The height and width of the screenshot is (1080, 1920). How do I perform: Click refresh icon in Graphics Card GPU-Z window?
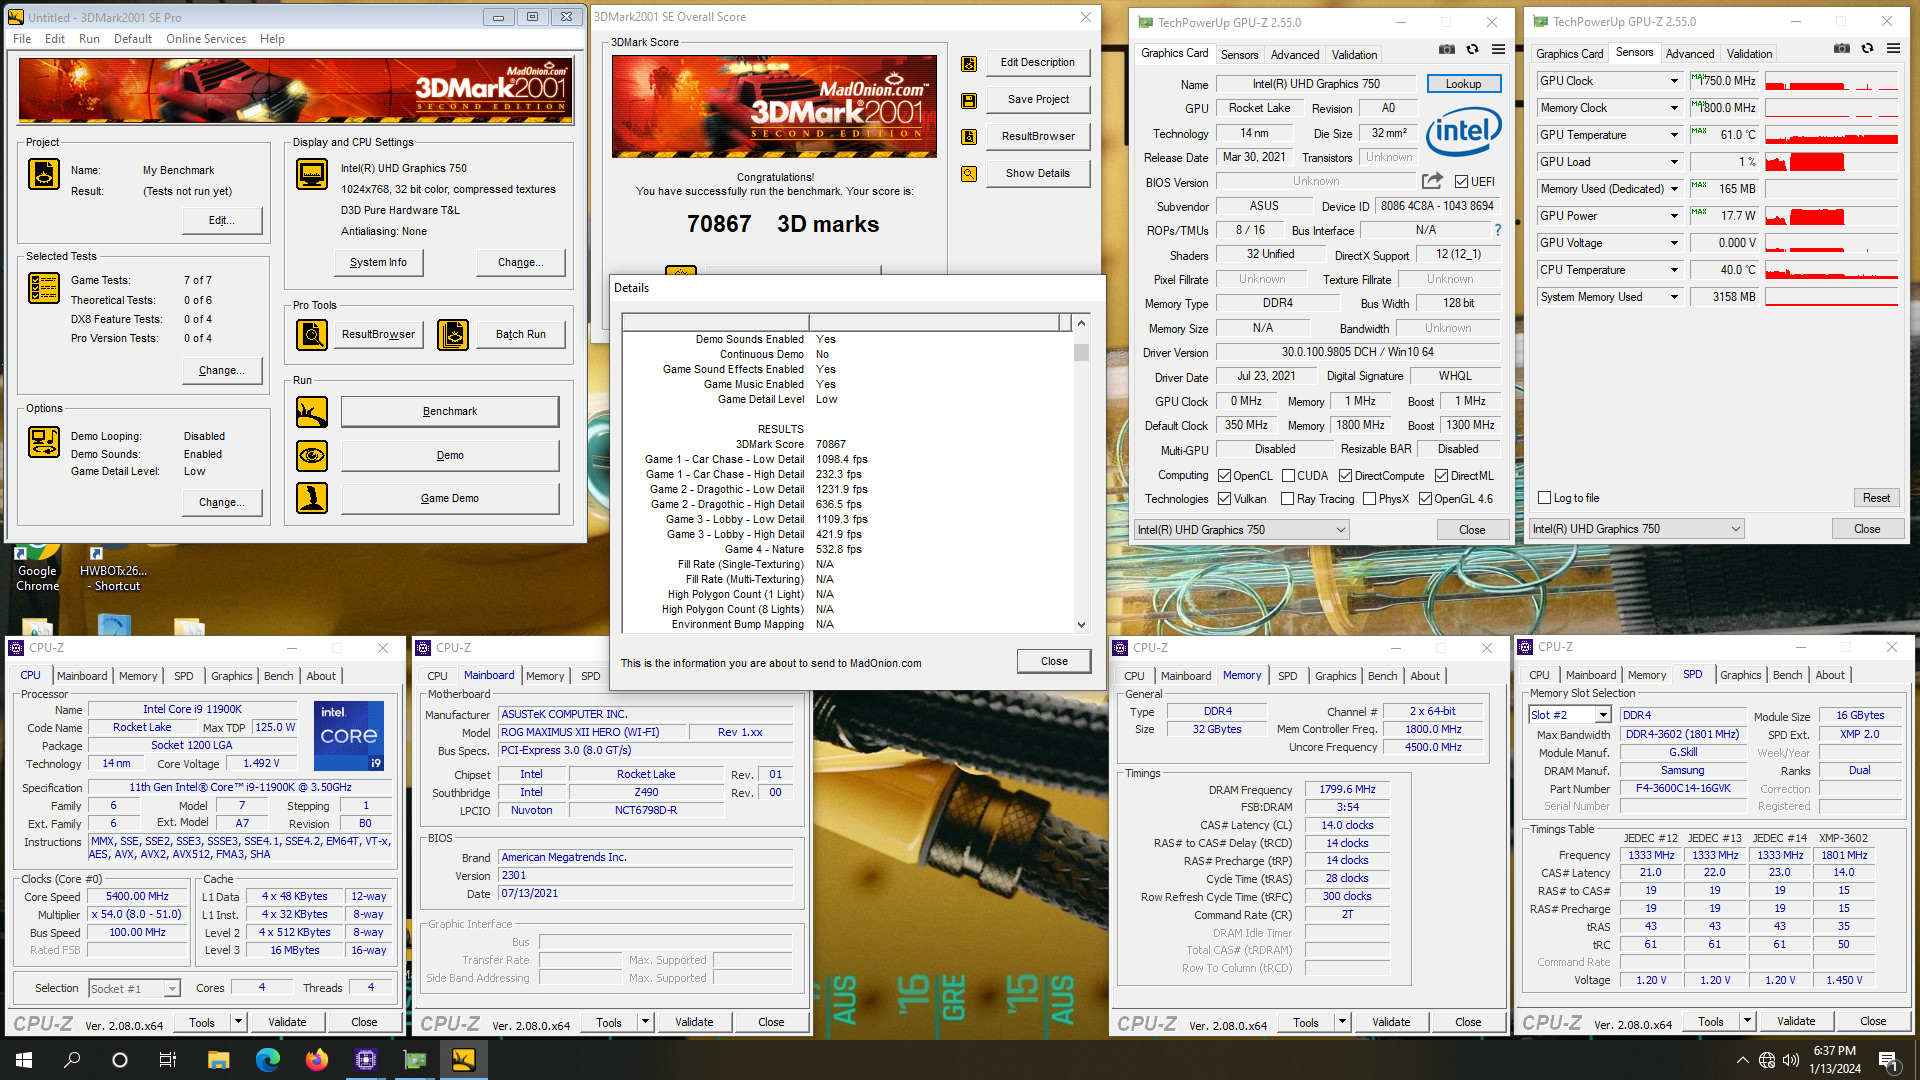click(1472, 49)
